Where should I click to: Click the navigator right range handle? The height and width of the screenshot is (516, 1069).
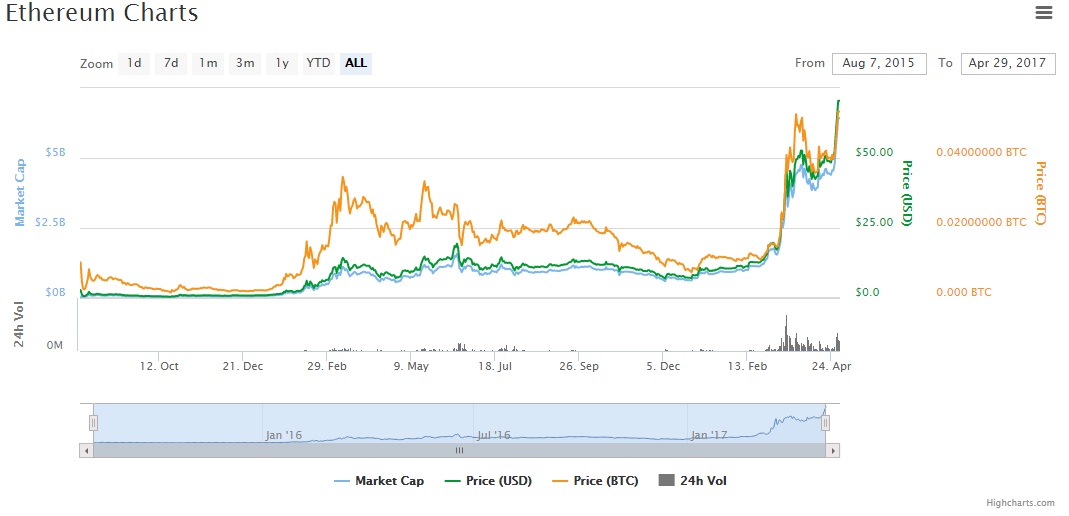tap(825, 423)
